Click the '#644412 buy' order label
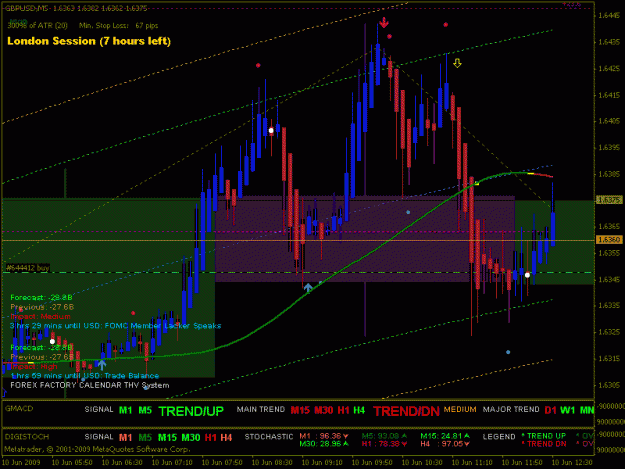625x469 pixels. (27, 268)
